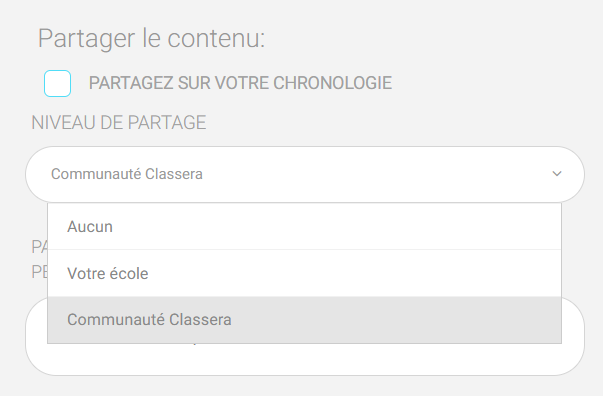The width and height of the screenshot is (603, 396).
Task: Click the partially hidden label behind the dropdown list
Action: click(x=39, y=260)
